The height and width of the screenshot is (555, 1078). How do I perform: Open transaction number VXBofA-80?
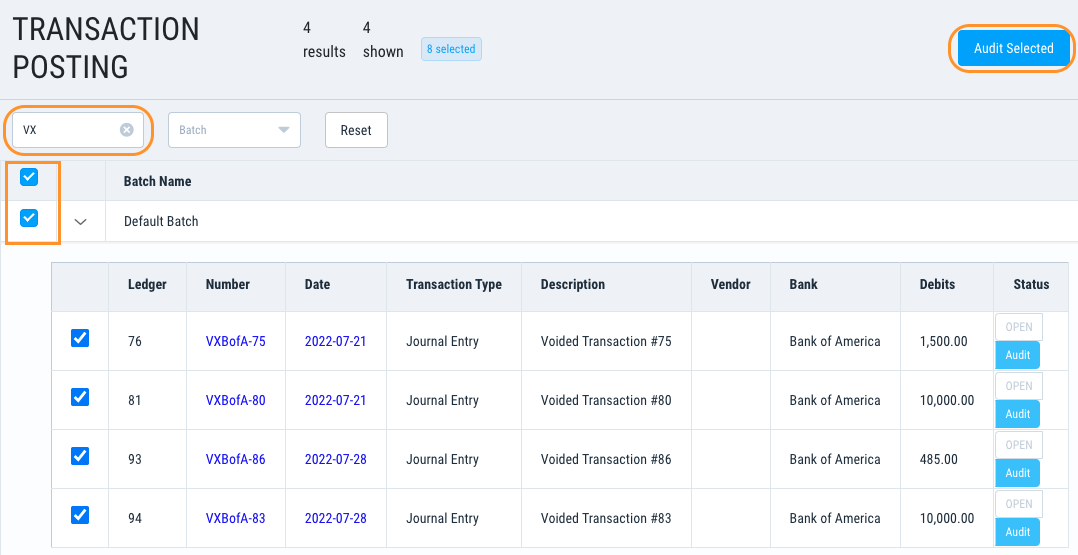point(235,400)
